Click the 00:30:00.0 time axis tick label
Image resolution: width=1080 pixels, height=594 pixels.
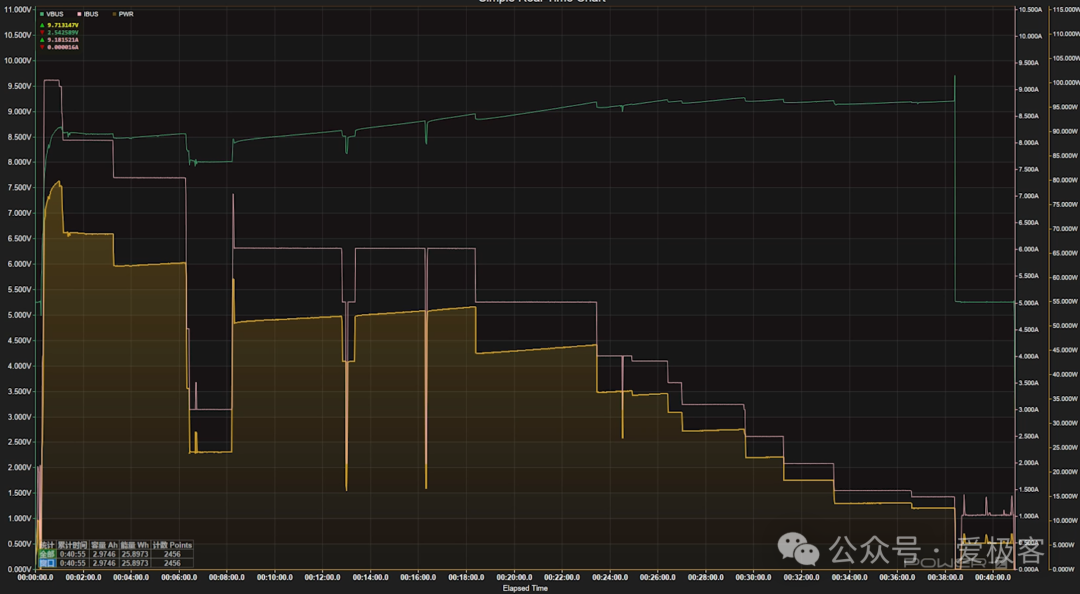point(753,577)
